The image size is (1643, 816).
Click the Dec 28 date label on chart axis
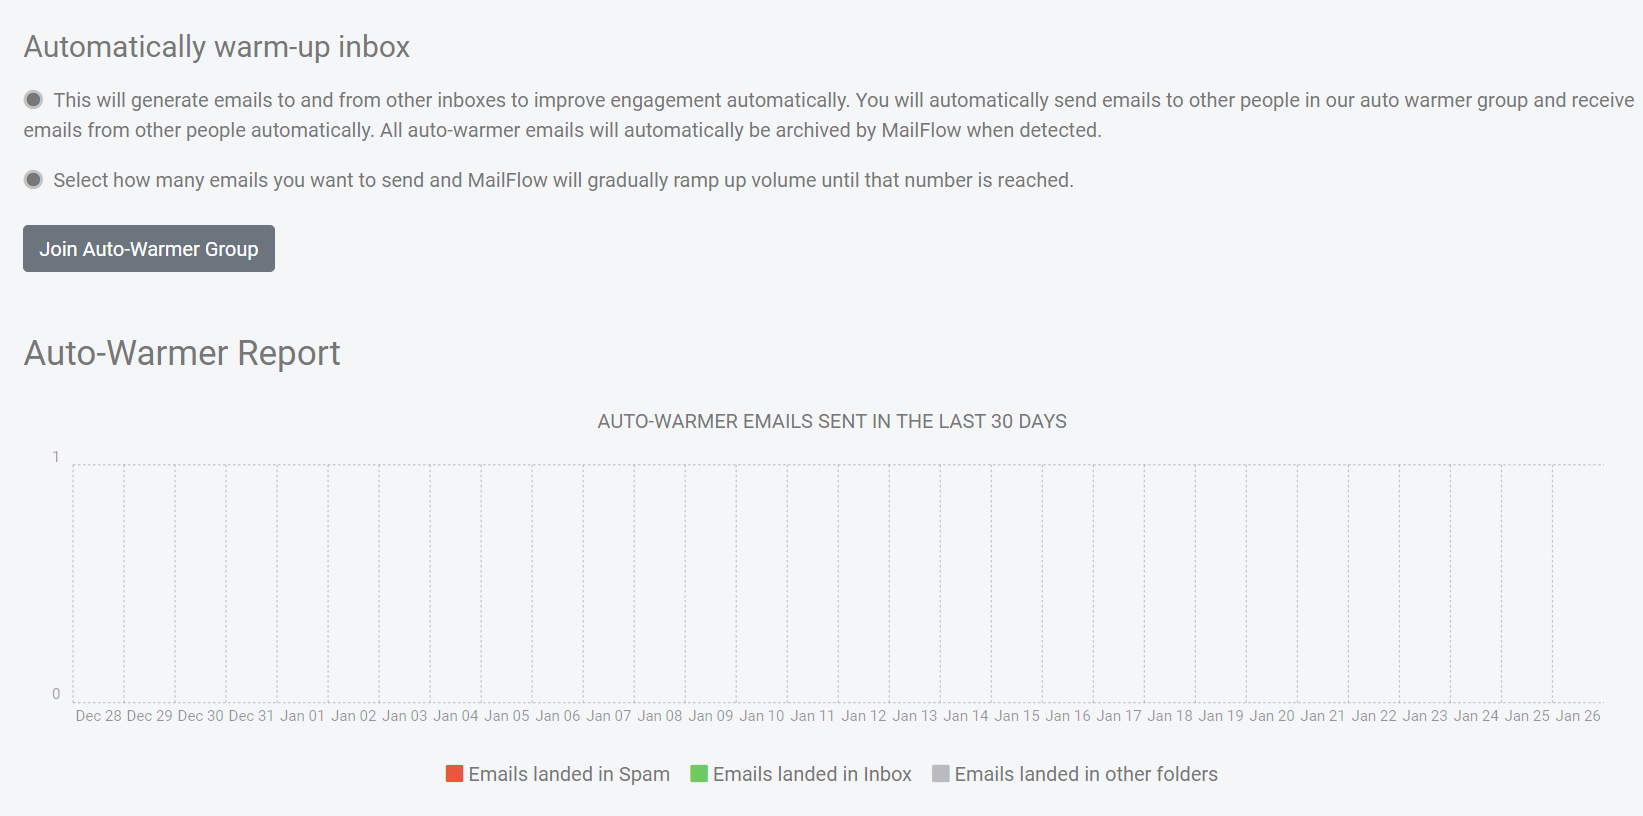click(x=98, y=716)
